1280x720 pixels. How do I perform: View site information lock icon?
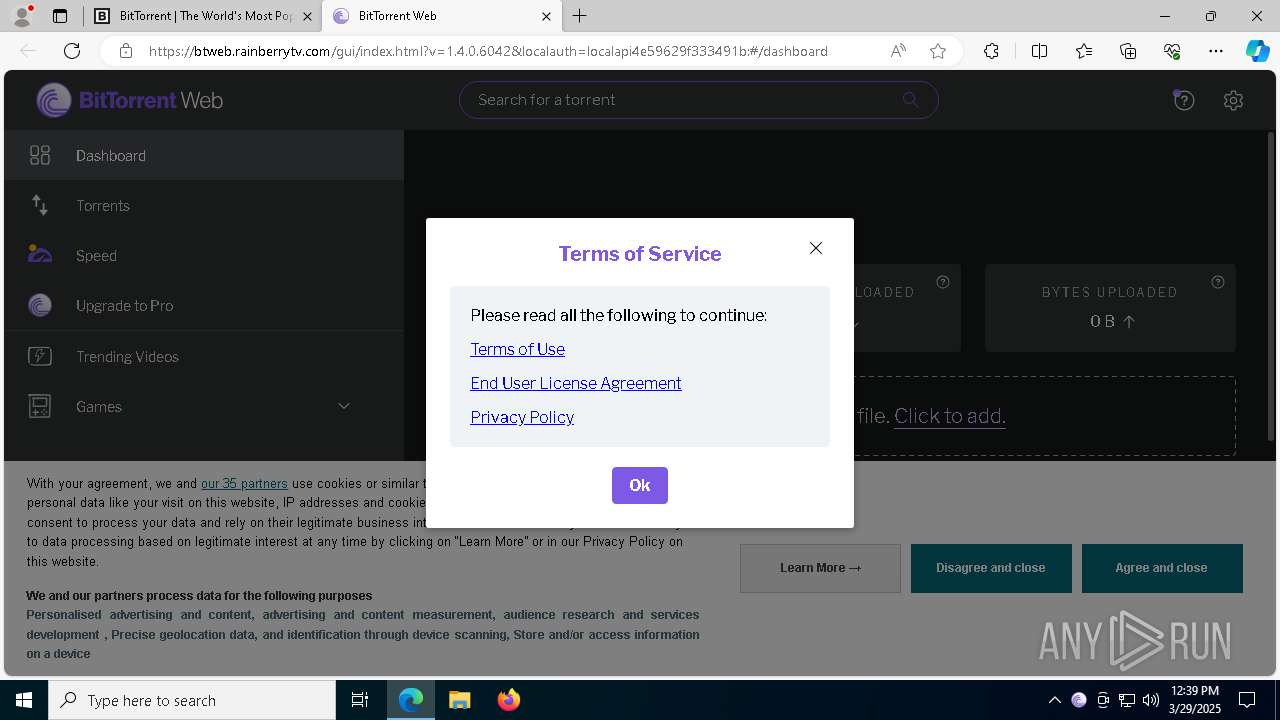click(x=126, y=51)
